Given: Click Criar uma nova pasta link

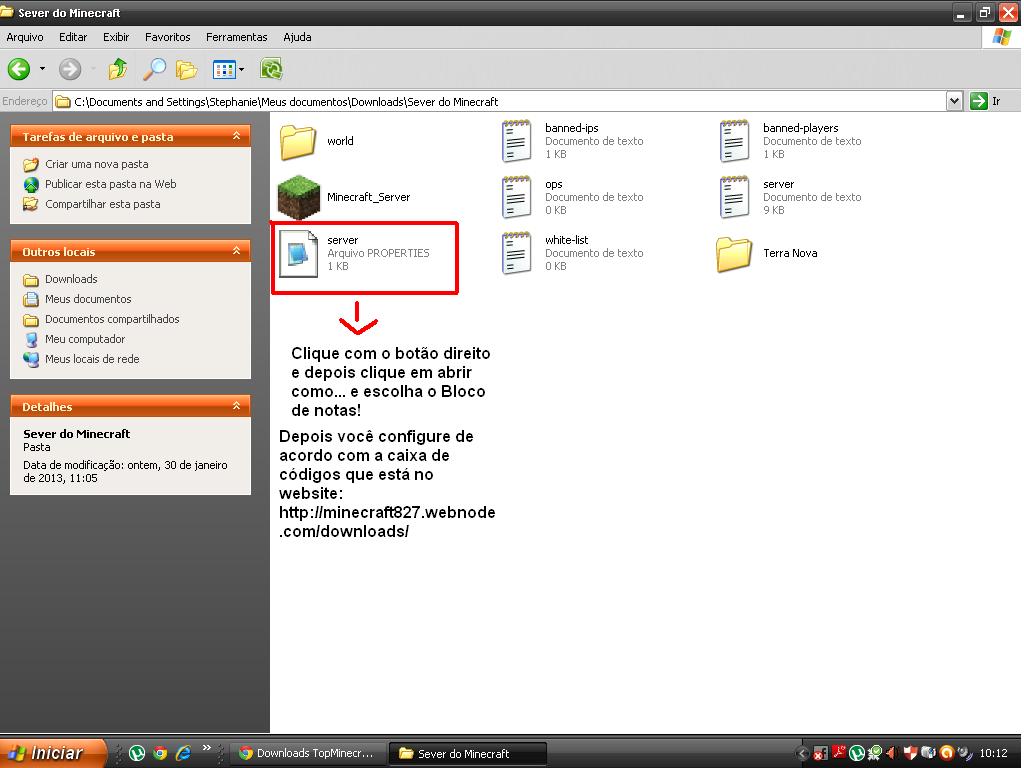Looking at the screenshot, I should 96,164.
